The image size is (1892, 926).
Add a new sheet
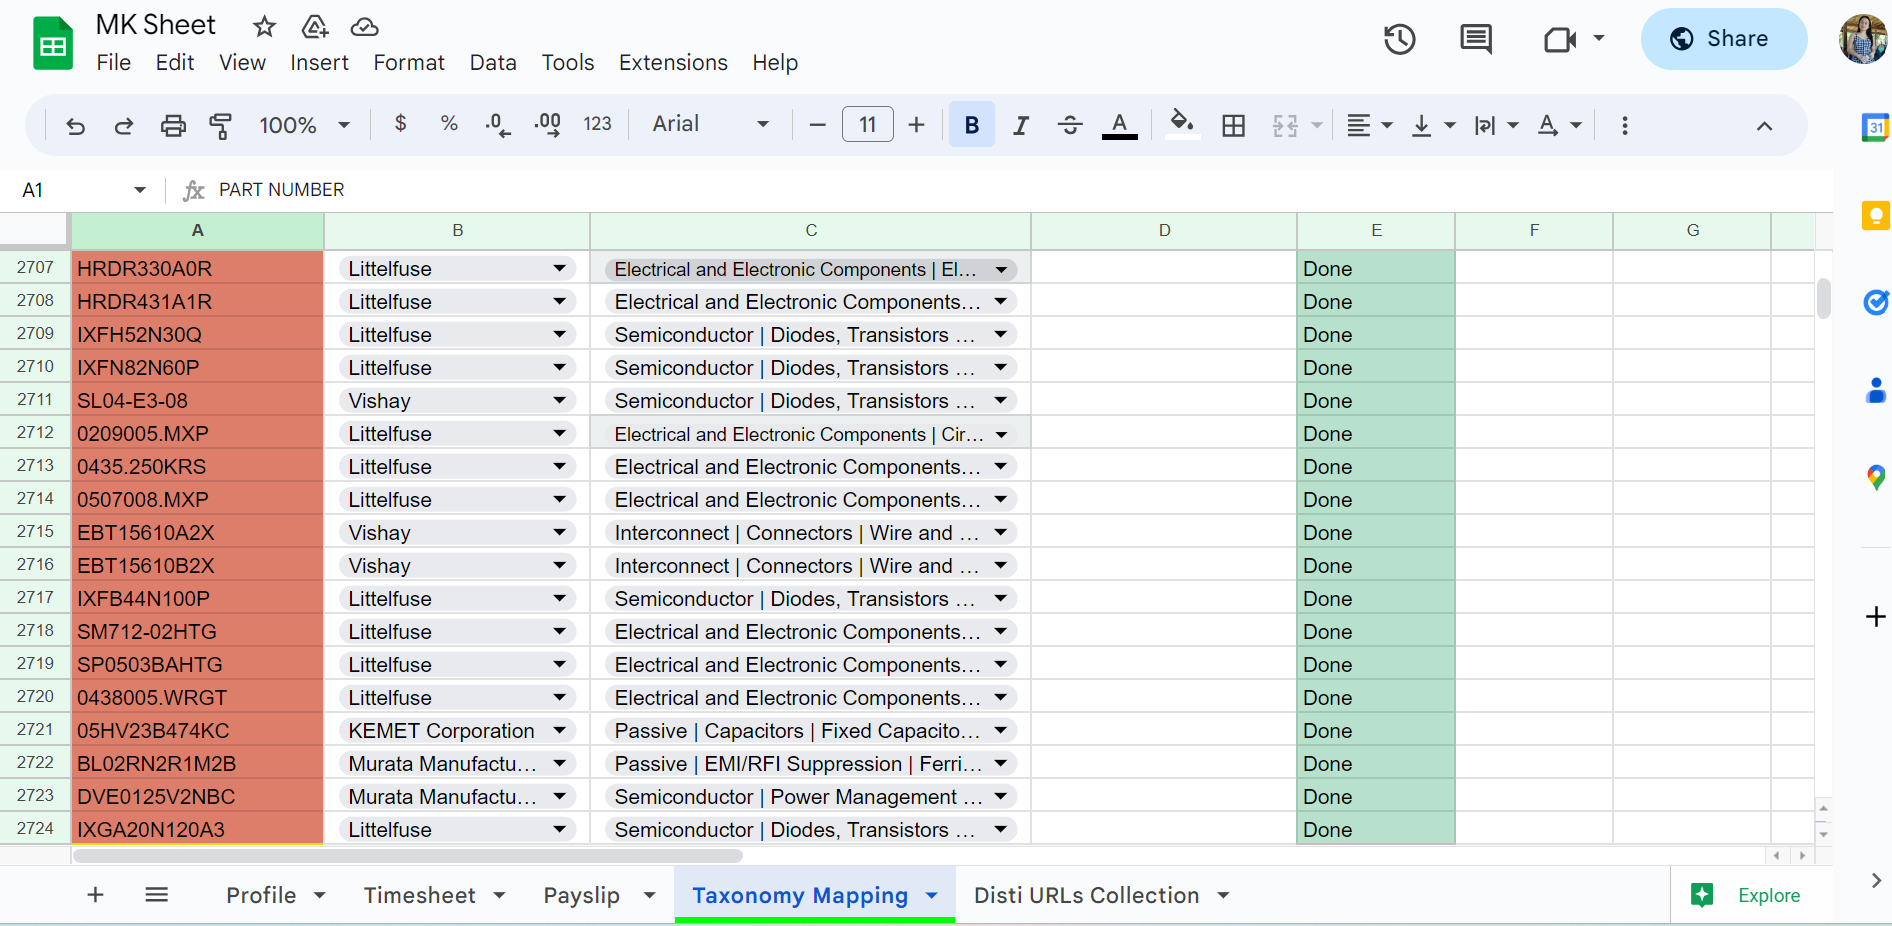tap(96, 895)
